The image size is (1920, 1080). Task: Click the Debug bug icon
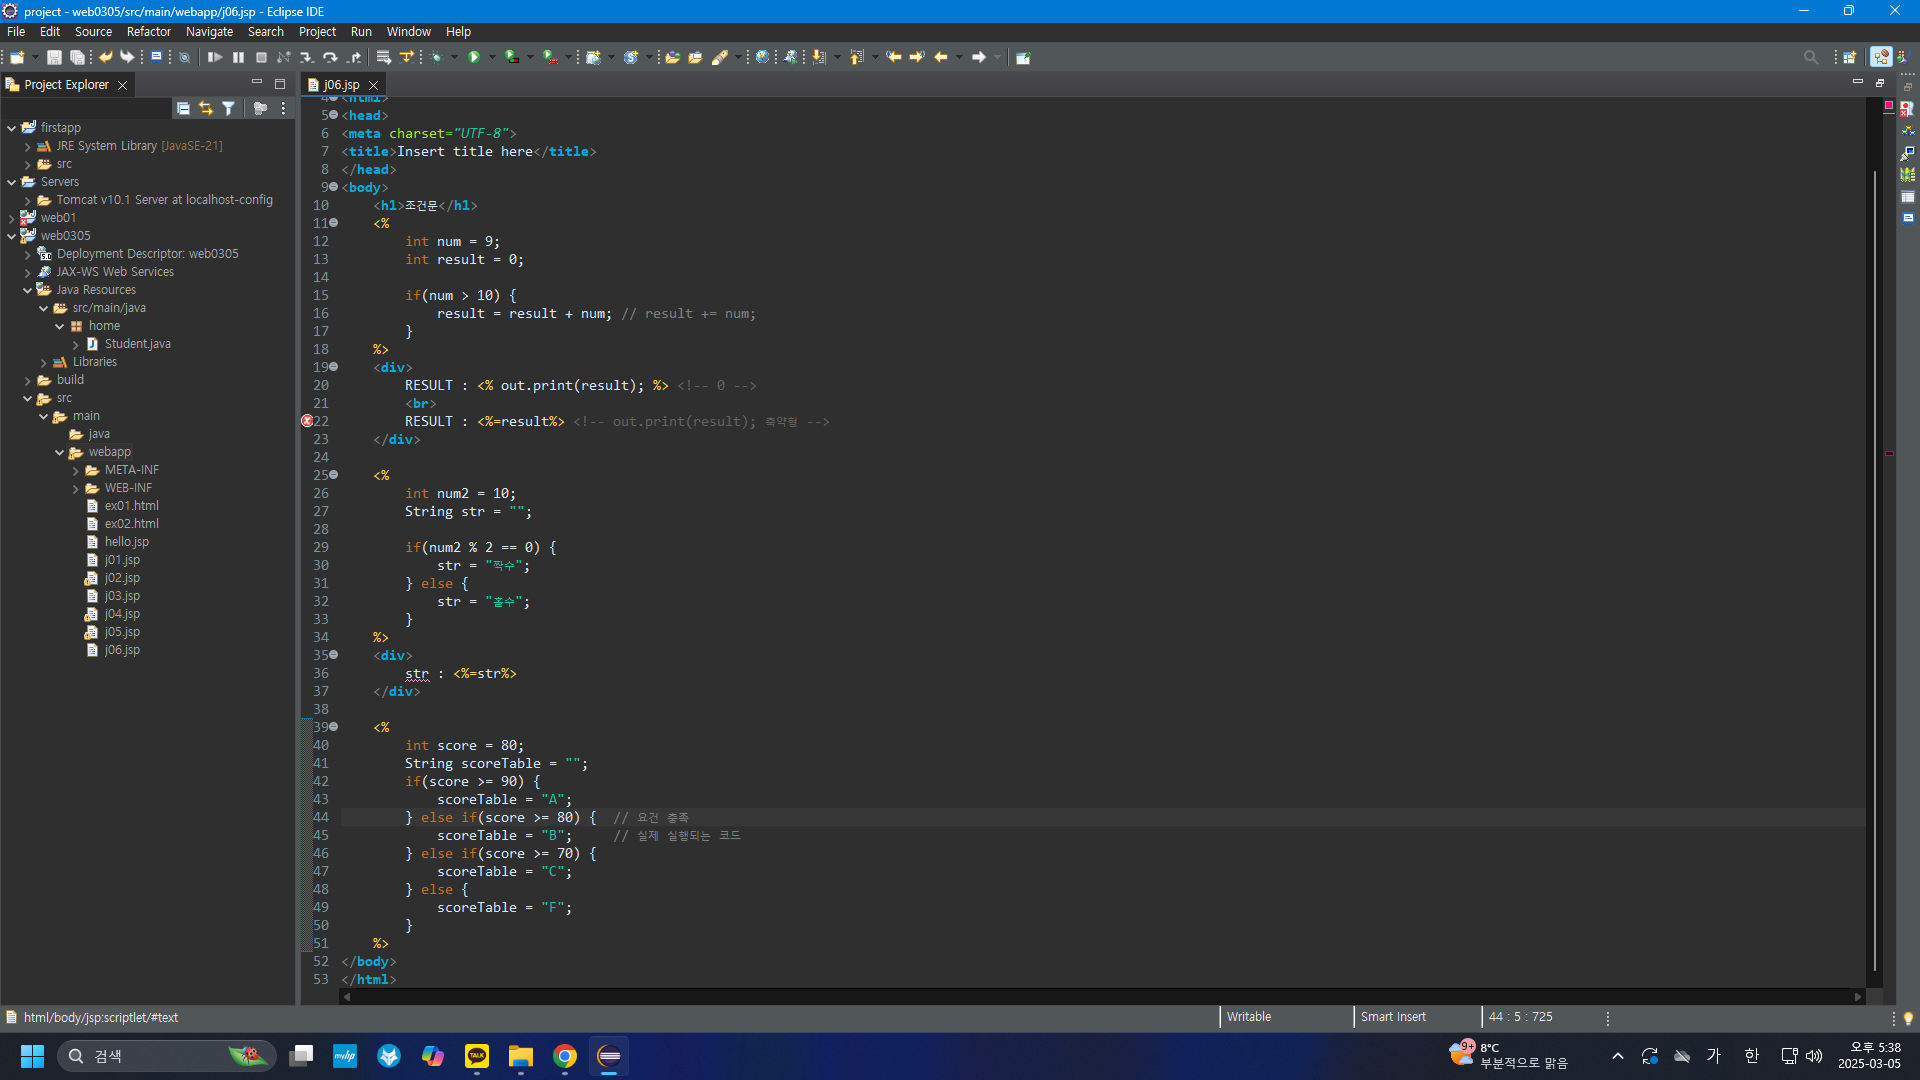436,57
